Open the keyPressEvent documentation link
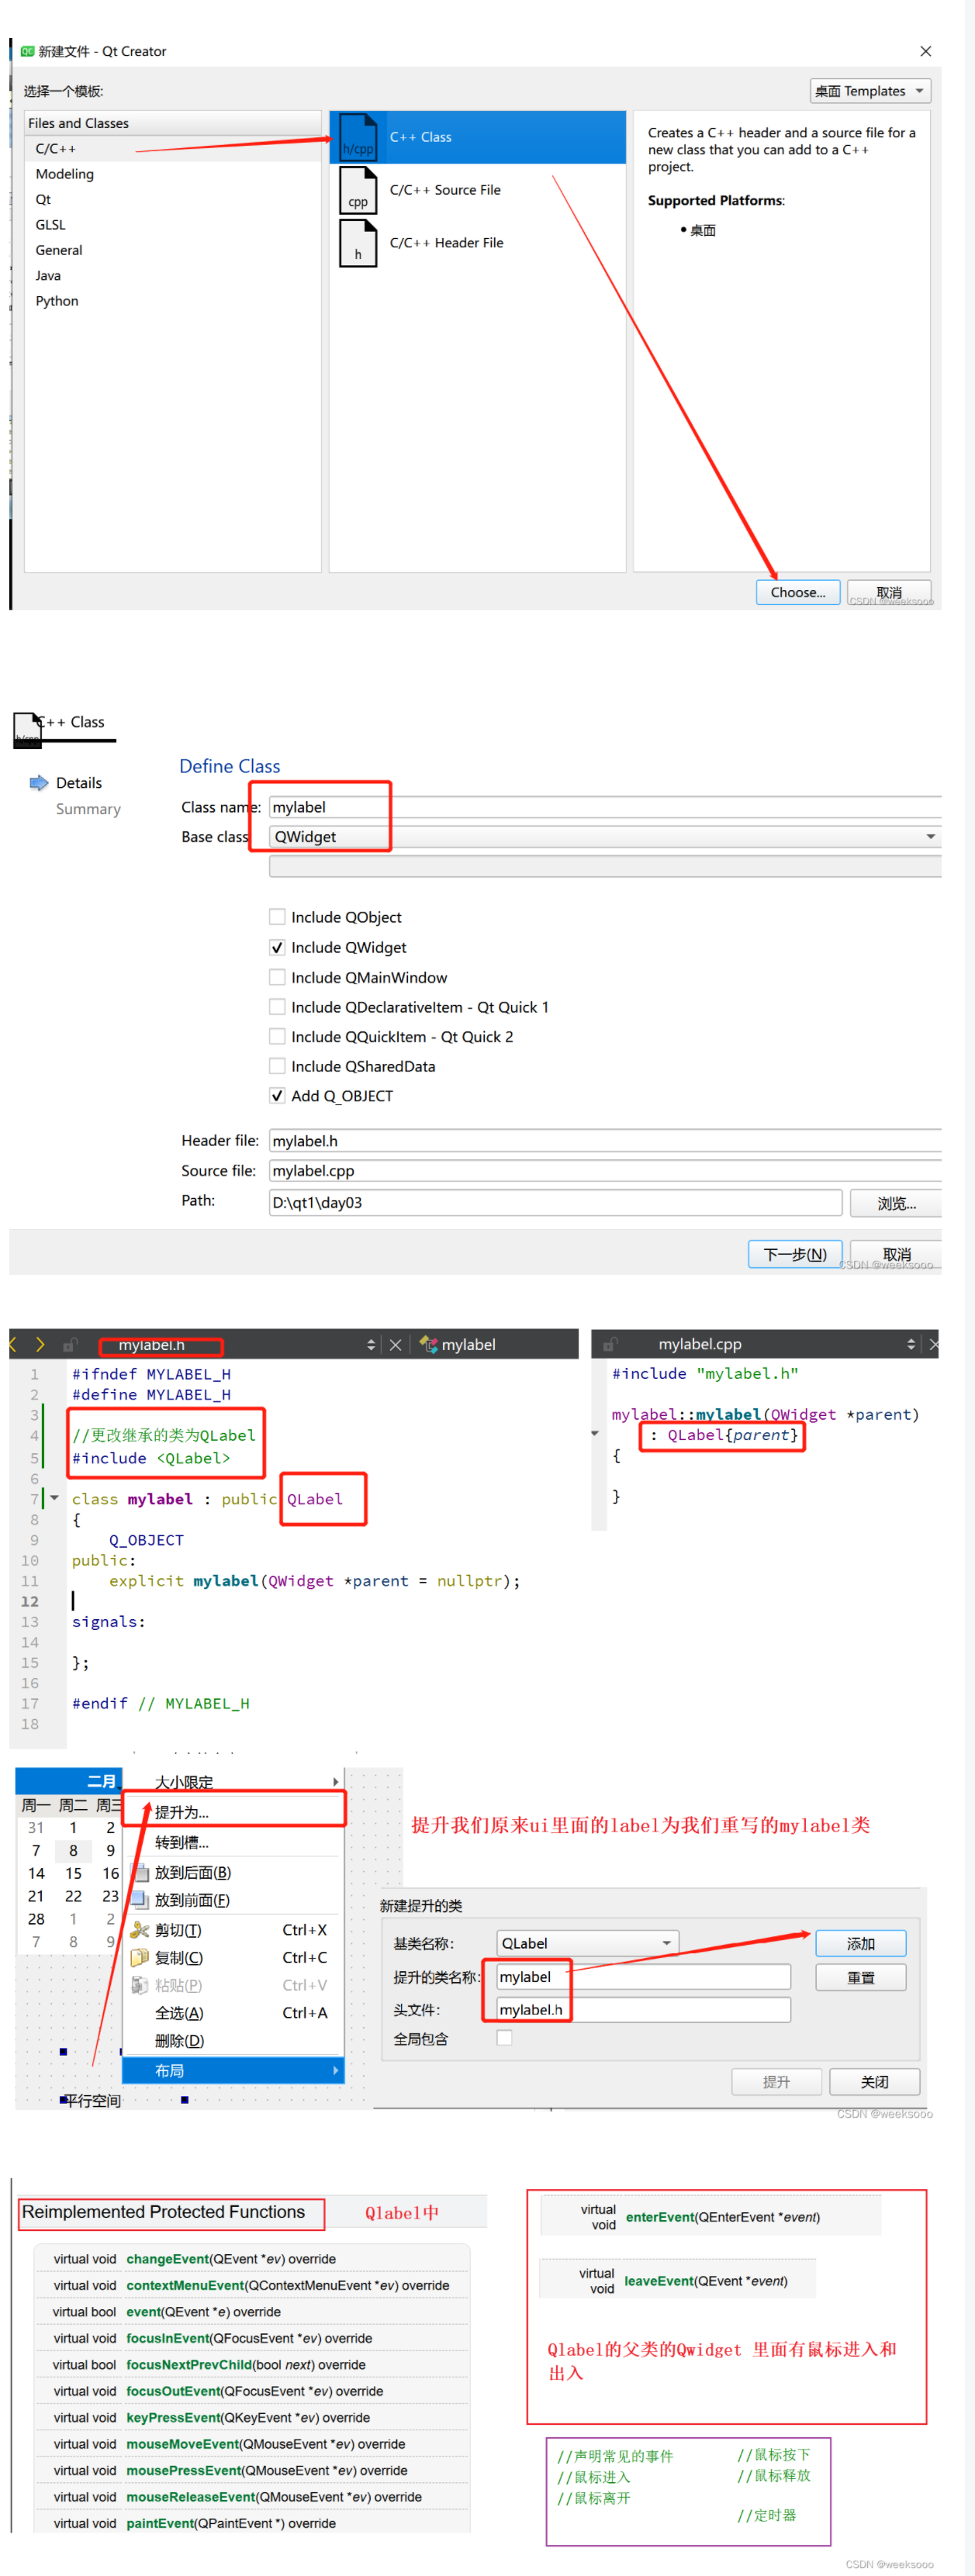Screen dimensions: 975x2576 (173, 2417)
